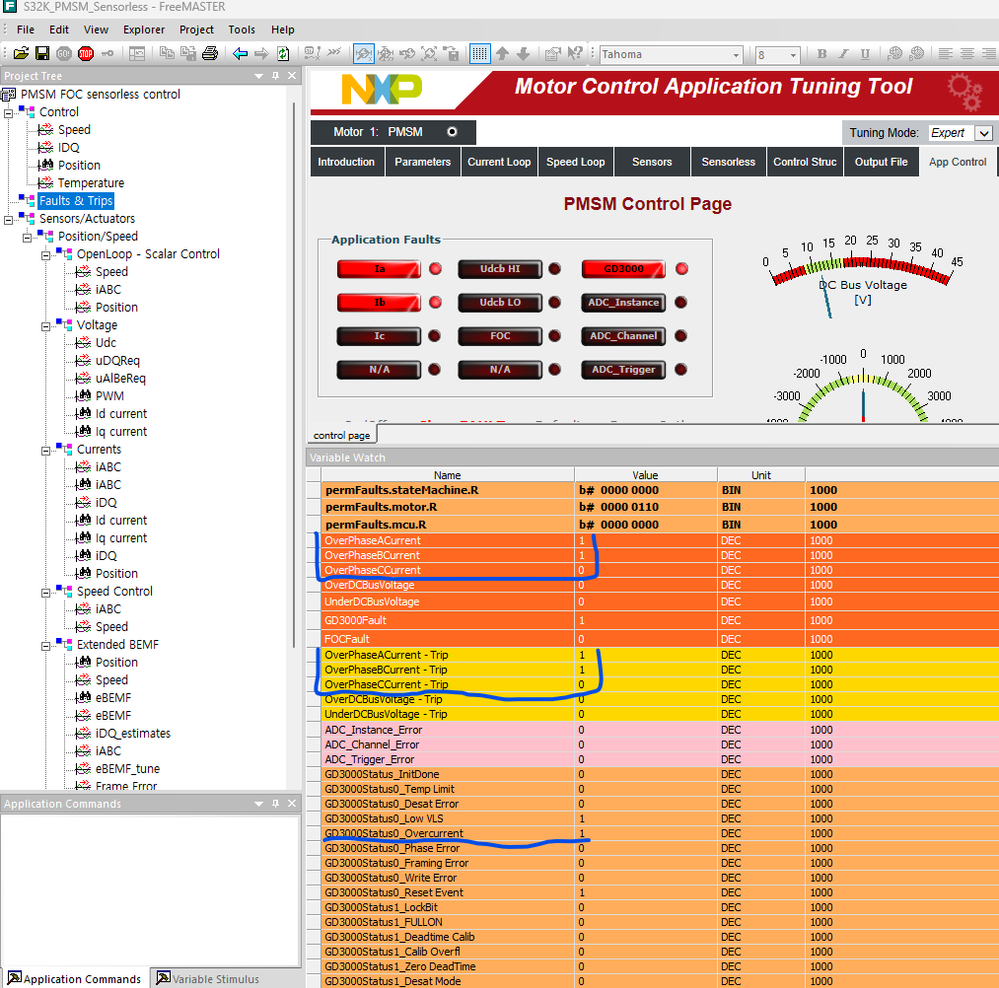
Task: Open the Output File tab
Action: (881, 162)
